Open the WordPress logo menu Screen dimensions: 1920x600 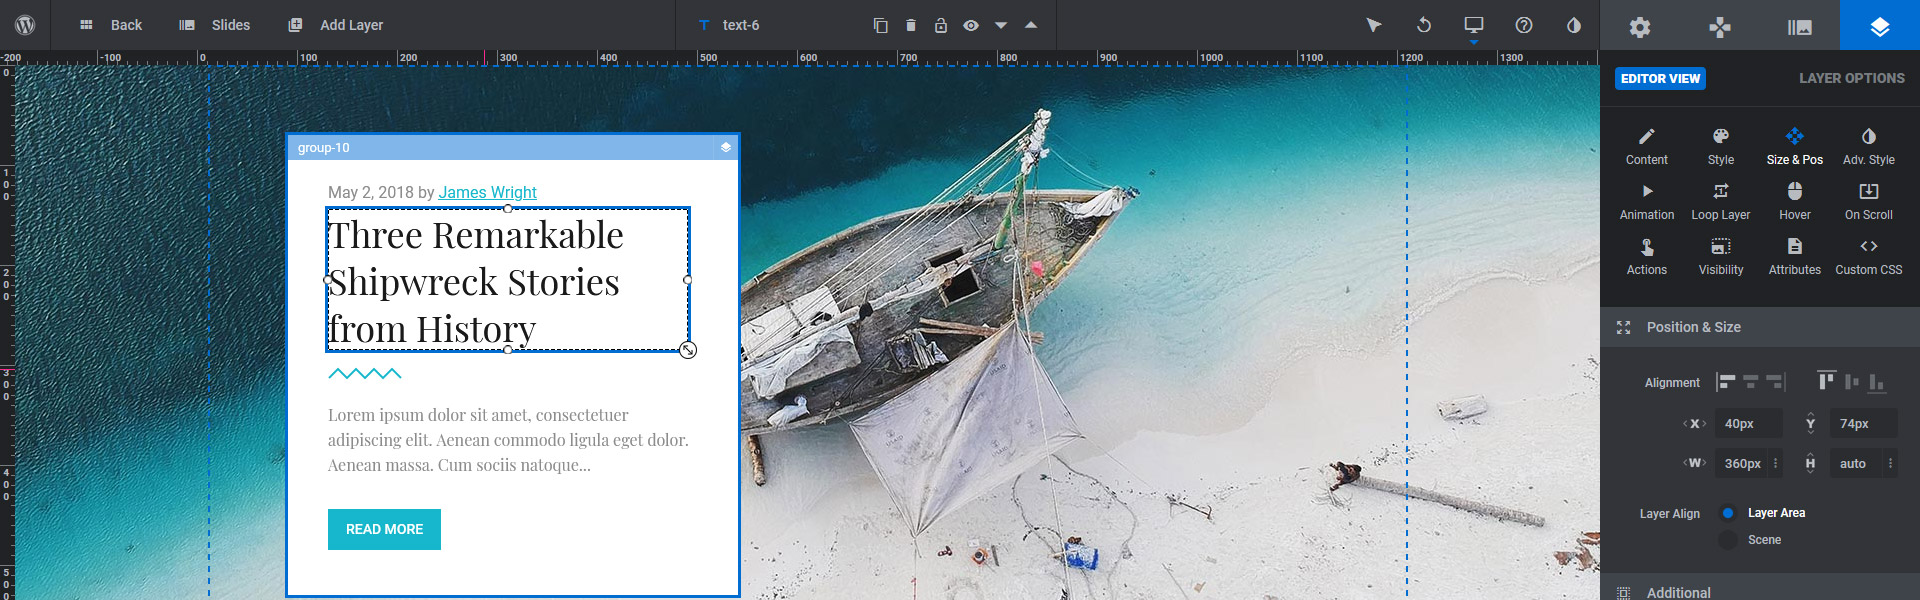(26, 25)
